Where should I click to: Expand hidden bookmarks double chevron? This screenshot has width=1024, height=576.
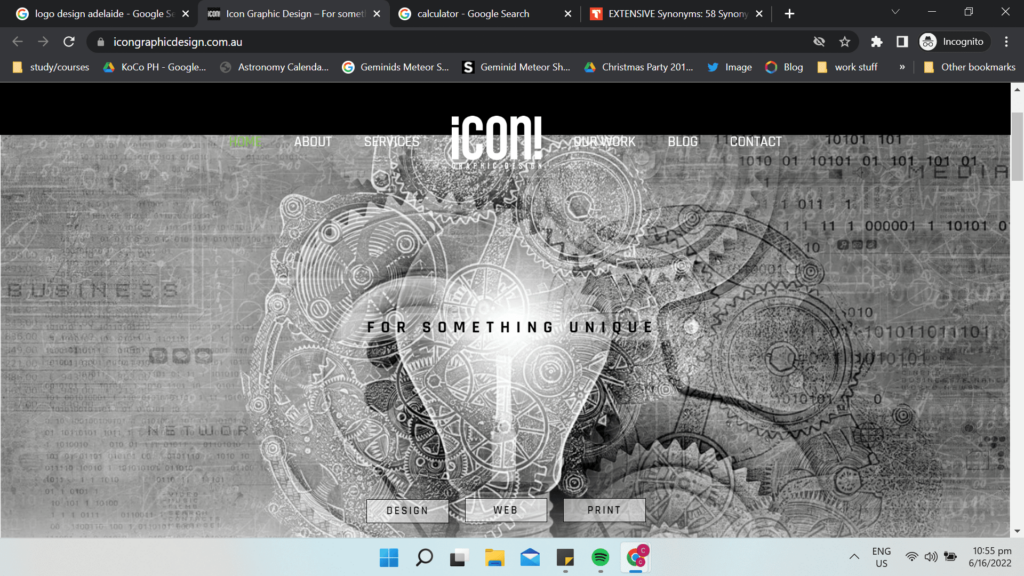tap(902, 67)
